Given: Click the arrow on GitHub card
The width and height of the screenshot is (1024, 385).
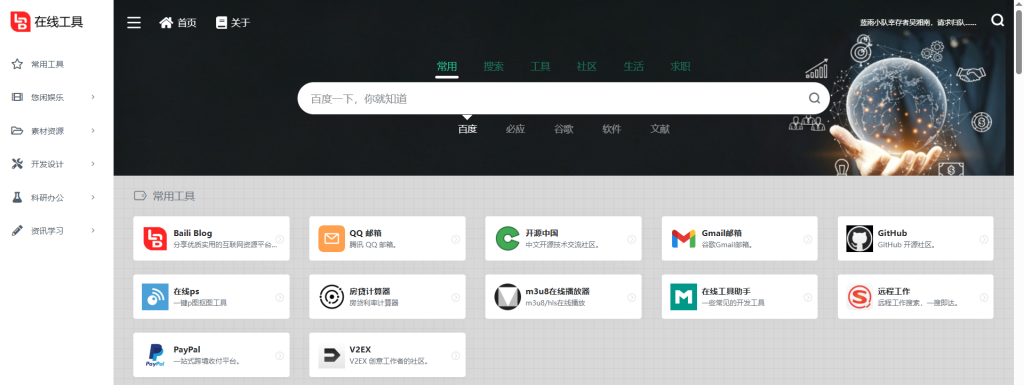Looking at the screenshot, I should click(x=984, y=239).
